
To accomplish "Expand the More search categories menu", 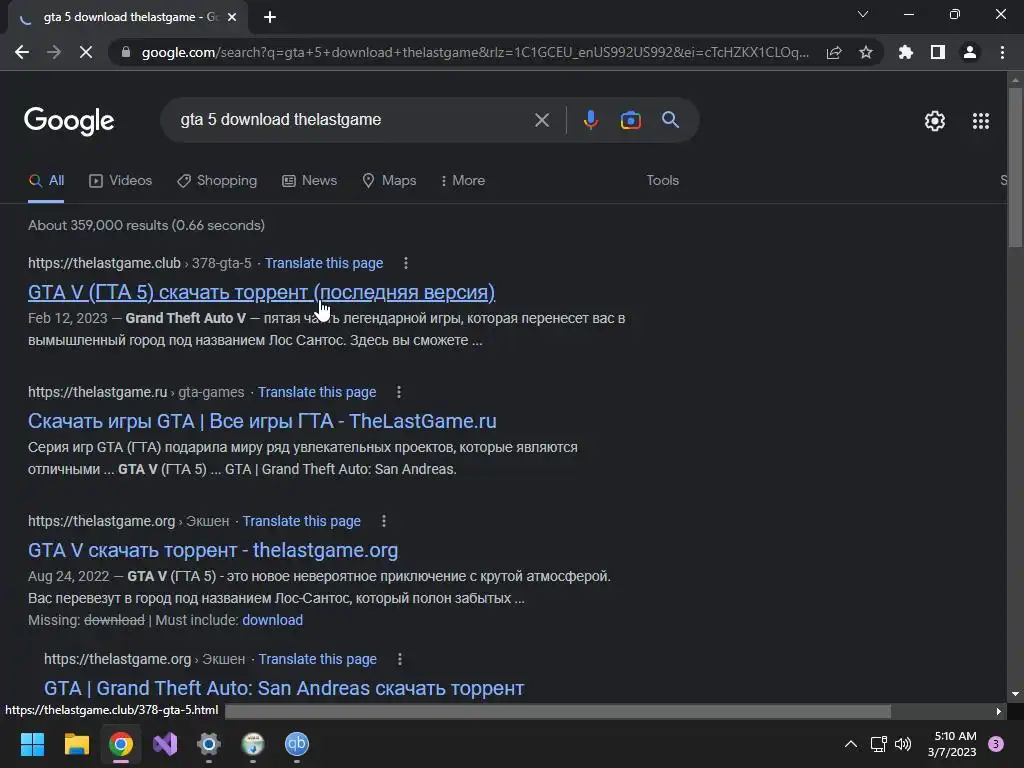I will 462,181.
